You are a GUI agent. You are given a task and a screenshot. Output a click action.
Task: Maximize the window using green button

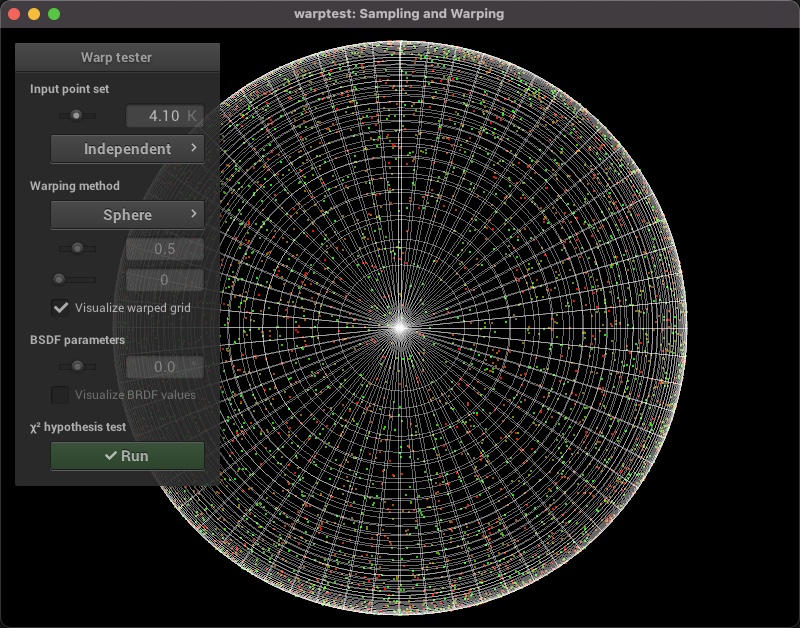pyautogui.click(x=54, y=14)
